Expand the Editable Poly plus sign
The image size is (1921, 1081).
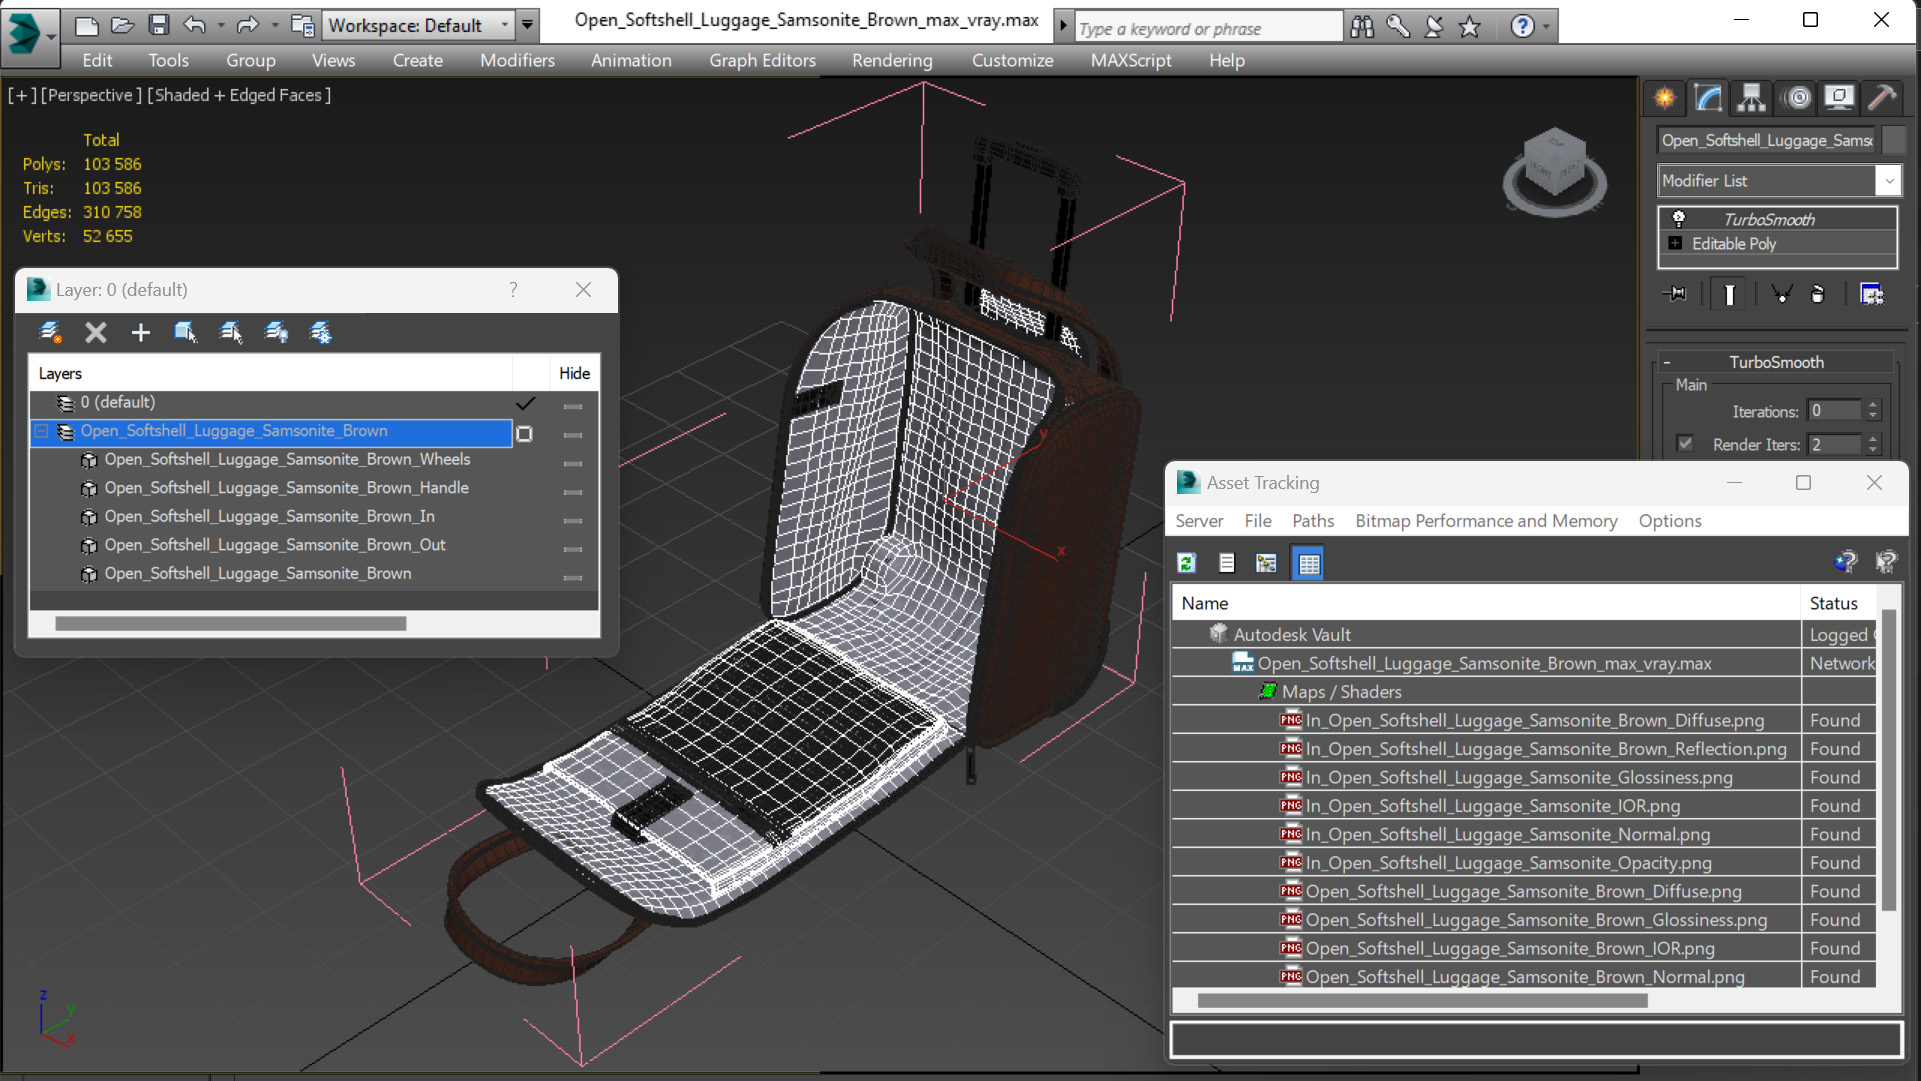1675,243
